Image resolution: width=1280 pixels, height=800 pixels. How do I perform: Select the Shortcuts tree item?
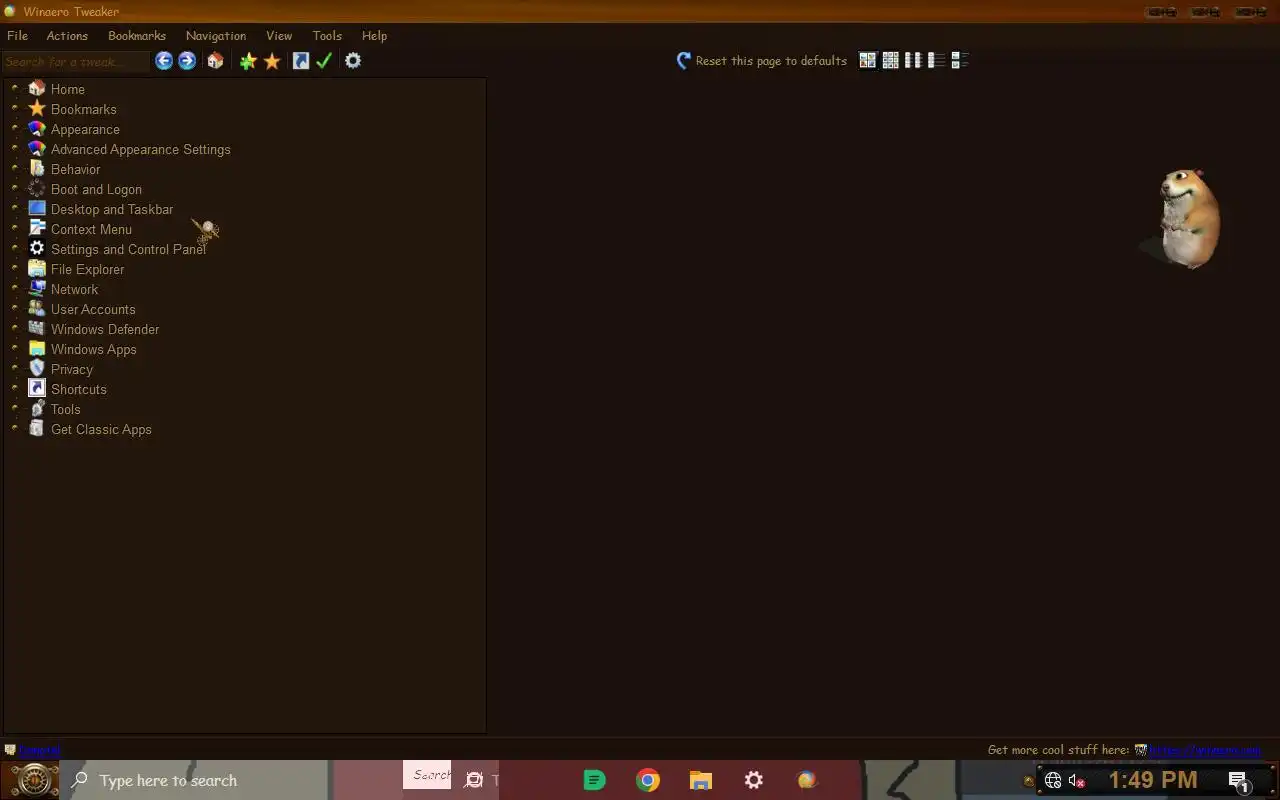pyautogui.click(x=78, y=389)
